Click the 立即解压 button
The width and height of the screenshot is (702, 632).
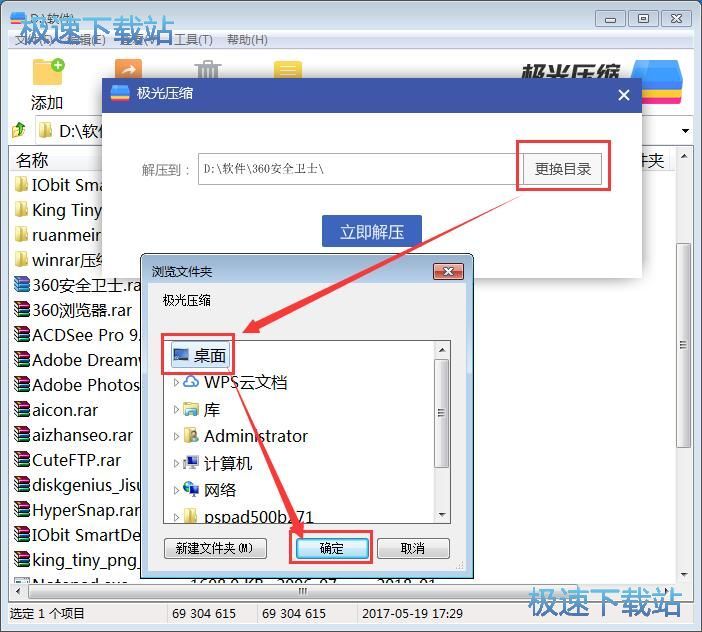(x=372, y=231)
